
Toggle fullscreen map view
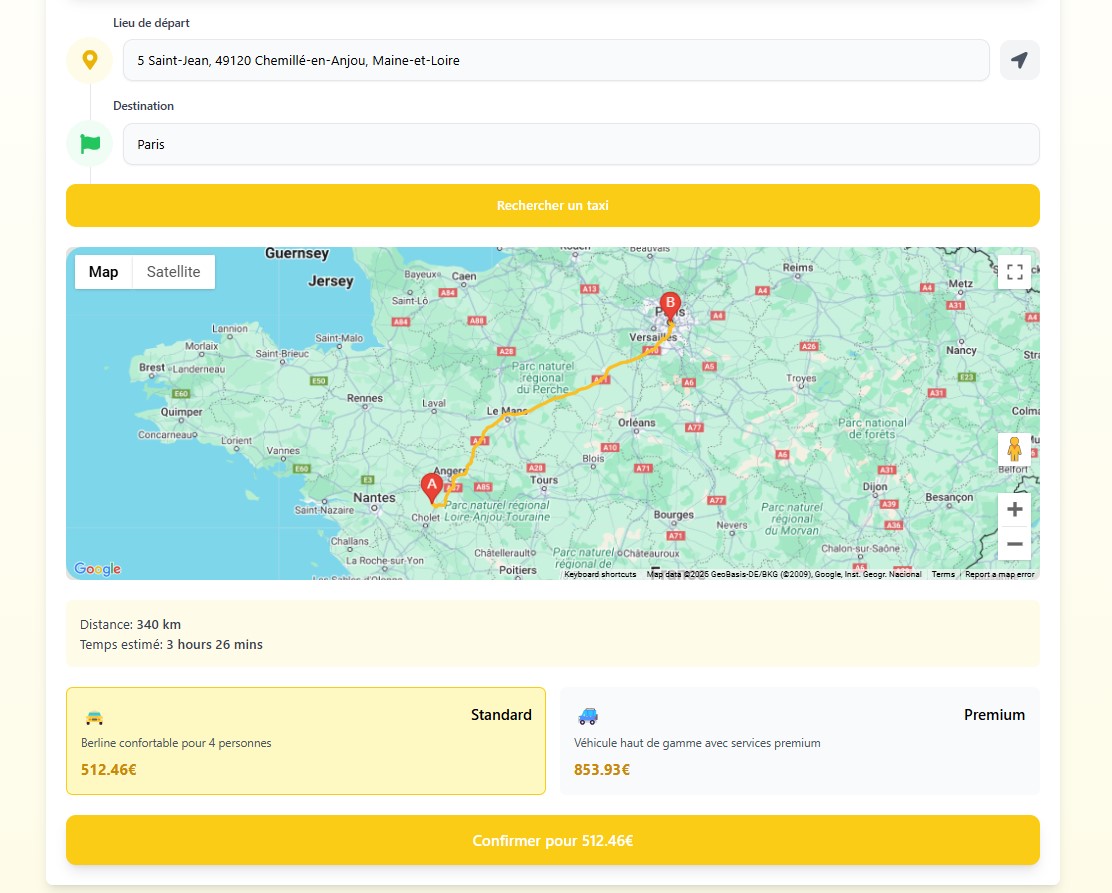click(1014, 272)
